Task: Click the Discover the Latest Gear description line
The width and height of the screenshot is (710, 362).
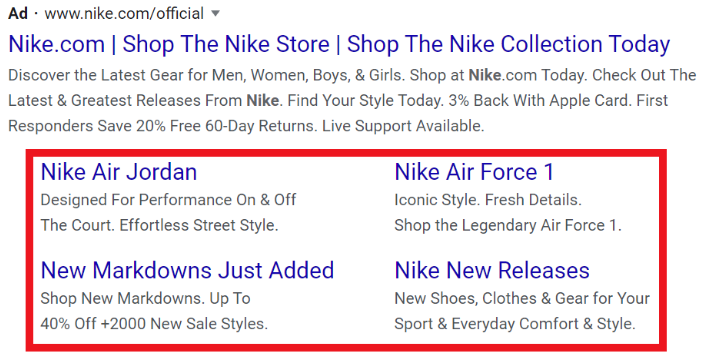Action: coord(352,75)
